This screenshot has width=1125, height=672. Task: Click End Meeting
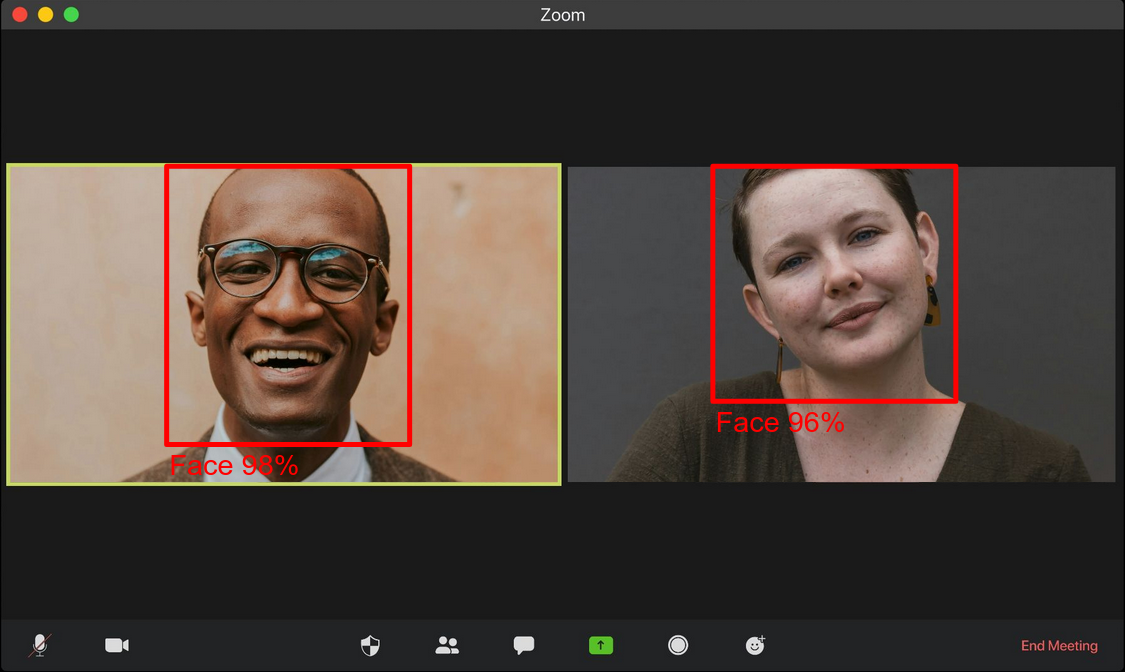tap(1058, 645)
